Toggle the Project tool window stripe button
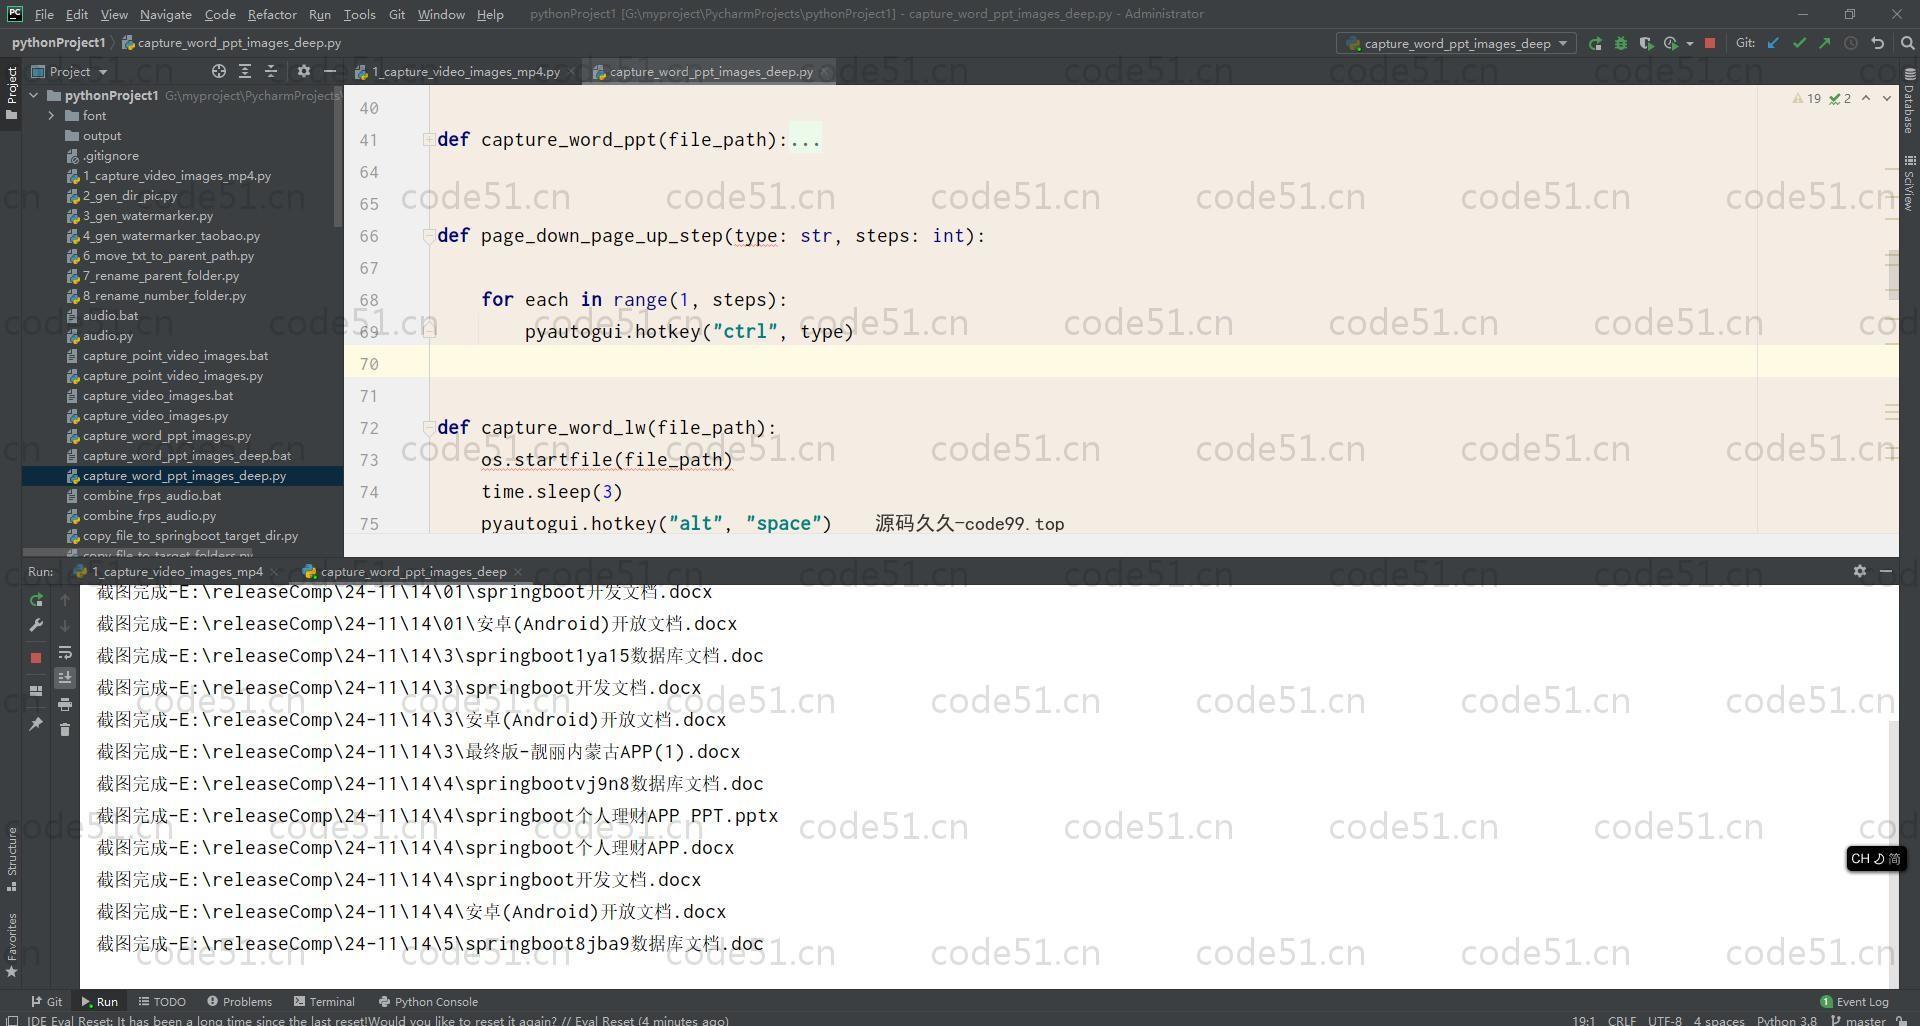 tap(12, 93)
